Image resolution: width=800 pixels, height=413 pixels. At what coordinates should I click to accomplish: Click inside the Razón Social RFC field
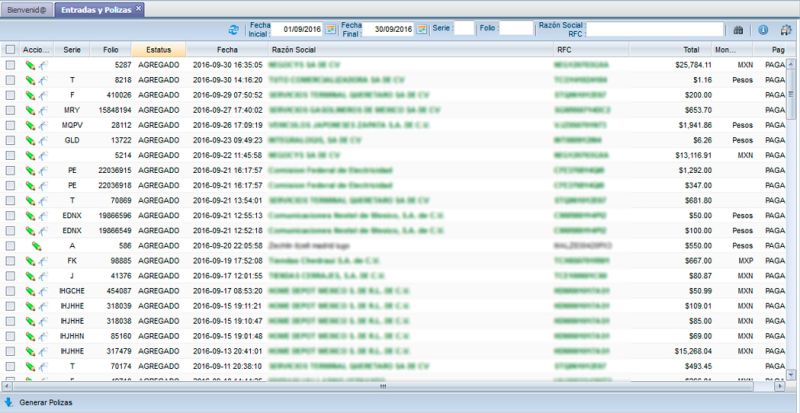pos(655,30)
